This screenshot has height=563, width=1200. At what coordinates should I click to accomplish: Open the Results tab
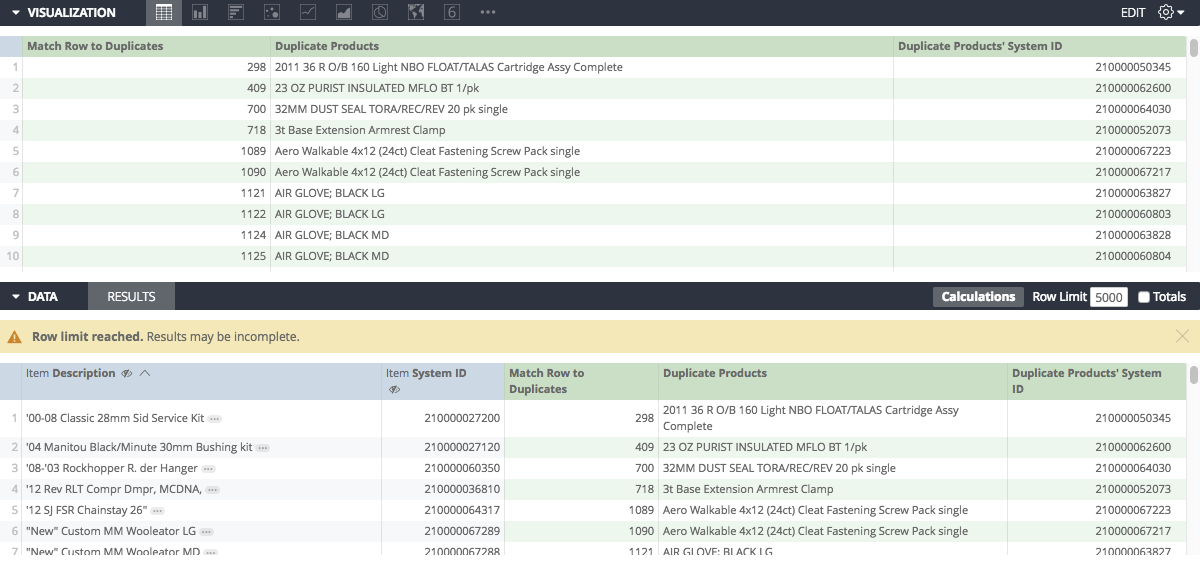pyautogui.click(x=131, y=297)
